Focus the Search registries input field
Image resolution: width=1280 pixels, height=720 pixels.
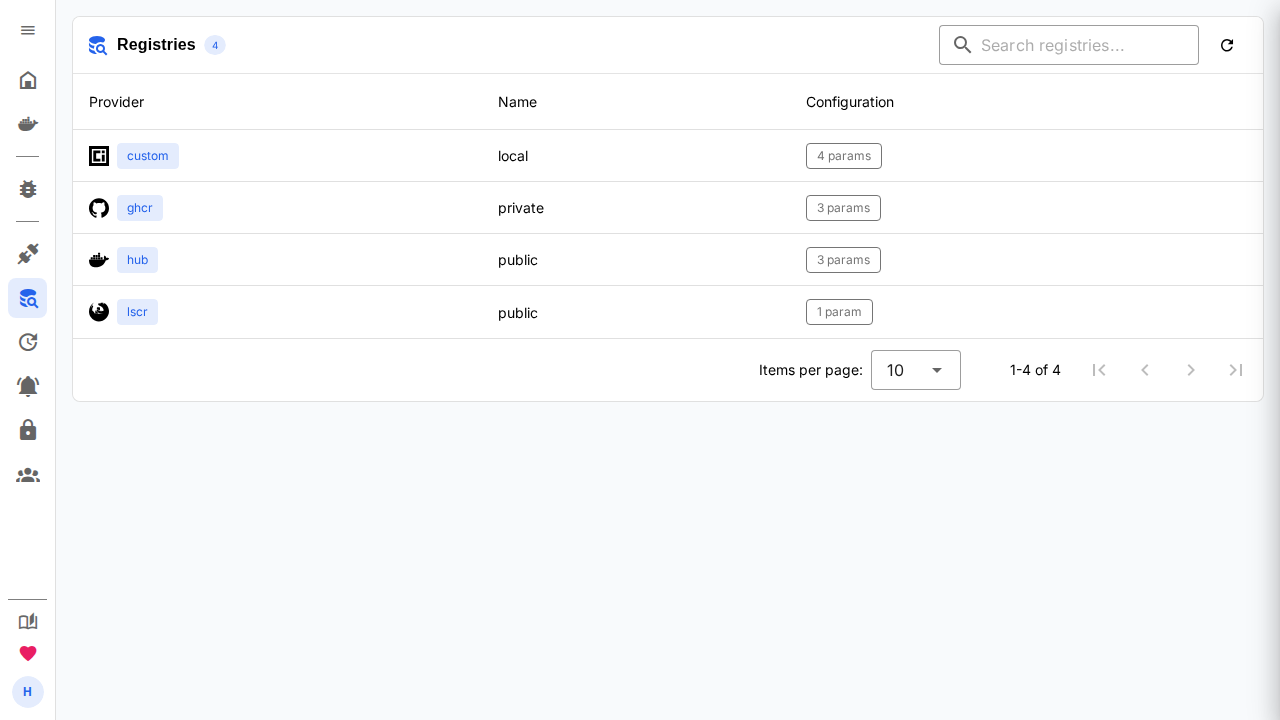pos(1069,45)
